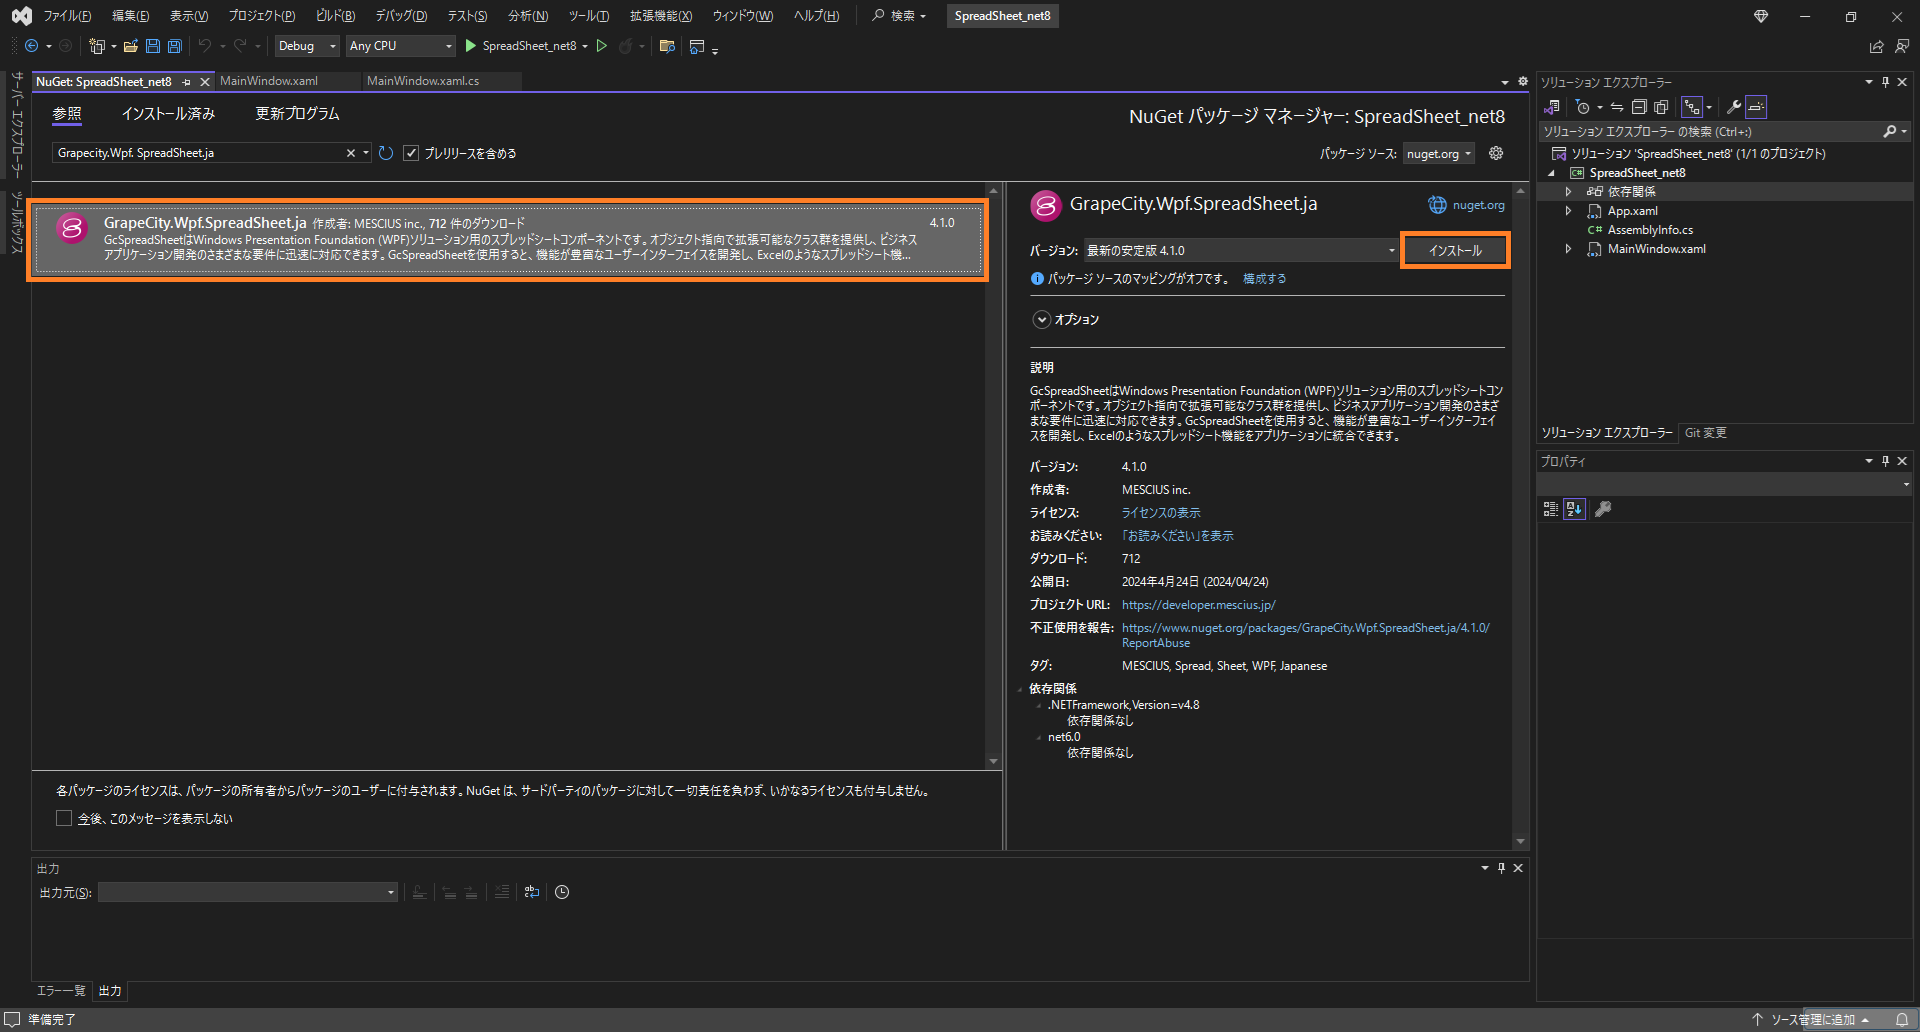1920x1032 pixels.
Task: Select the GrapeCity.Wpf.SpreadSheet.ja package result
Action: [x=509, y=241]
